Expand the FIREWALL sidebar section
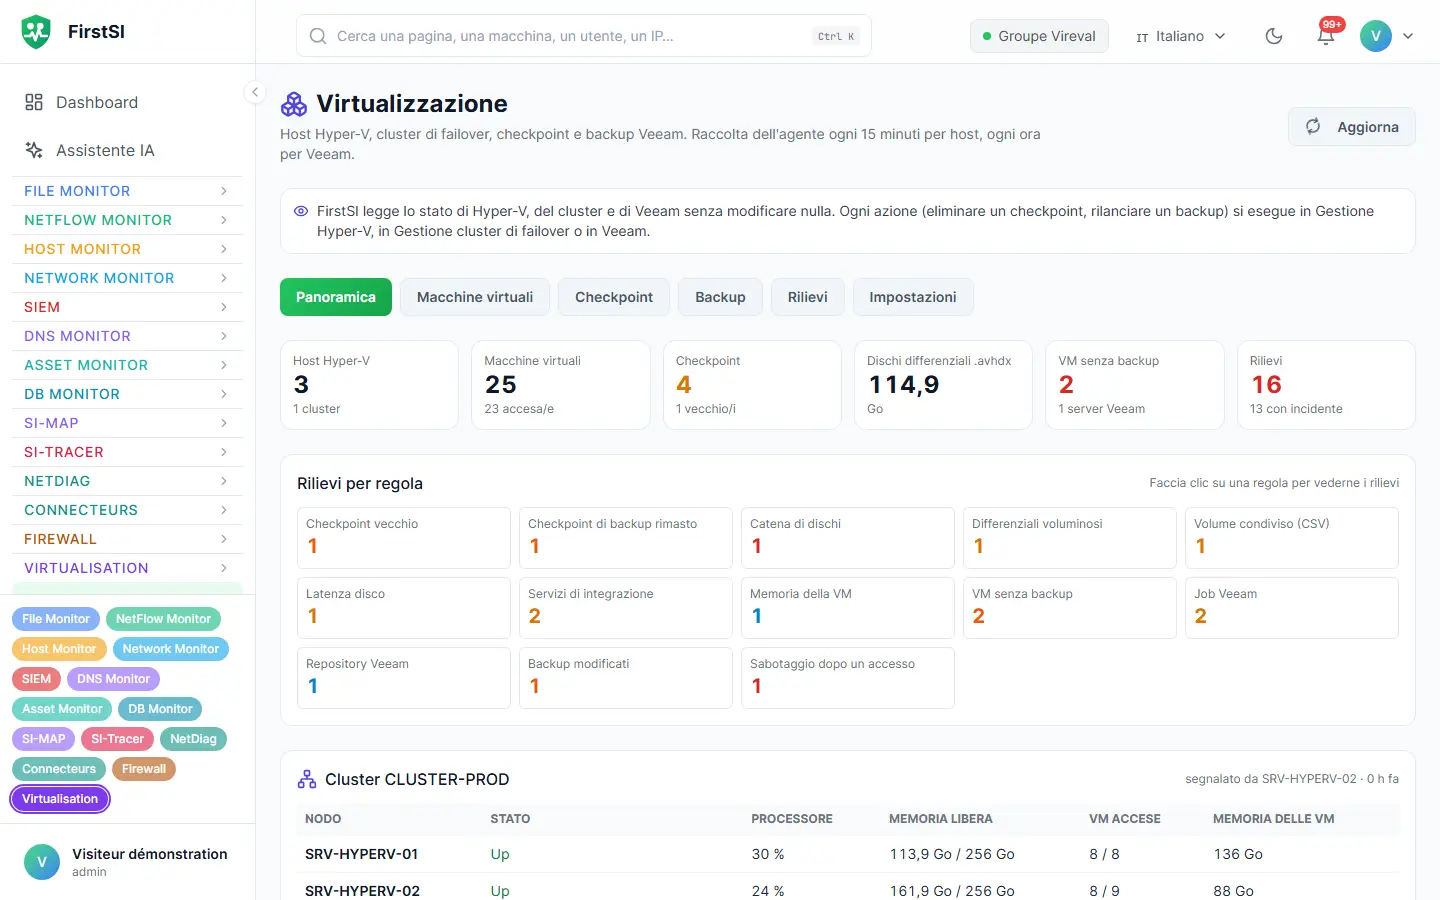Viewport: 1440px width, 900px height. point(127,539)
